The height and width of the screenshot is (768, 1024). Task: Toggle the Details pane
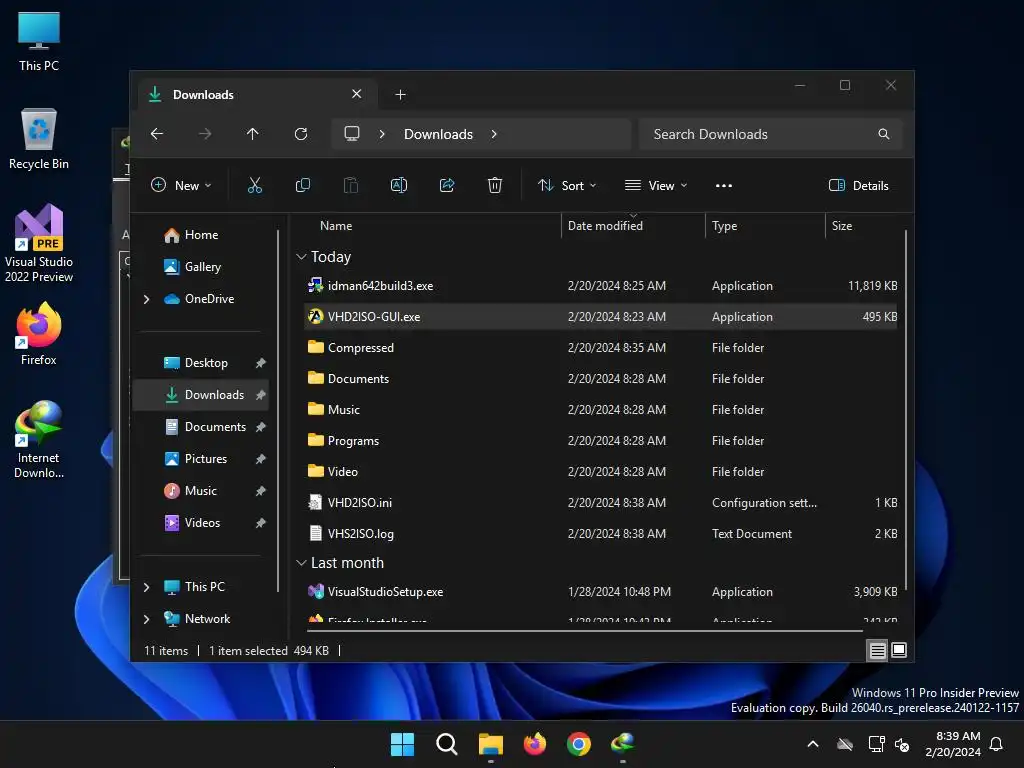click(x=858, y=185)
